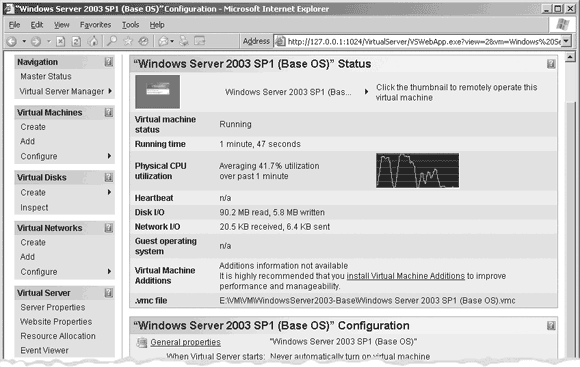This screenshot has height=367, width=580.
Task: Expand Virtual Networks Configure submenu arrow
Action: tap(109, 272)
